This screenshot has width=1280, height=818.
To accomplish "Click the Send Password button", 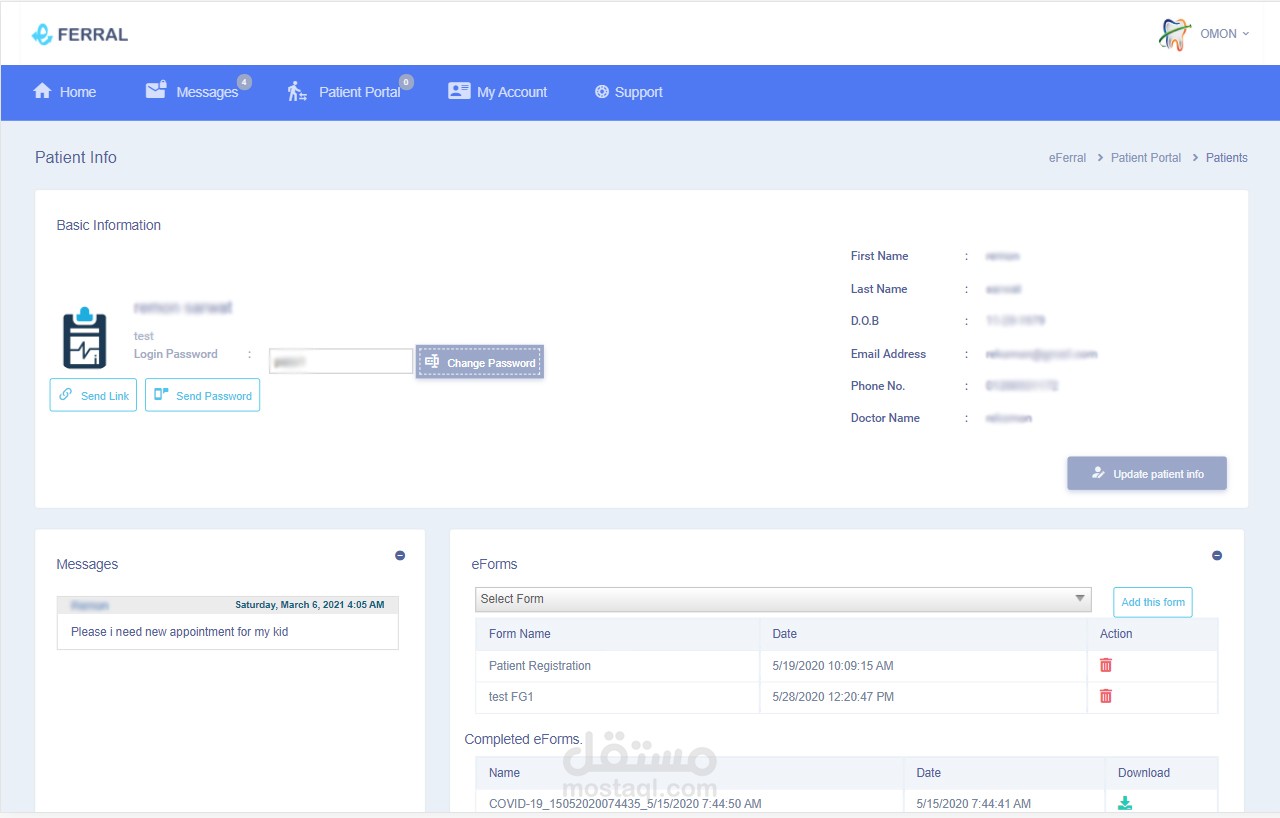I will (202, 395).
